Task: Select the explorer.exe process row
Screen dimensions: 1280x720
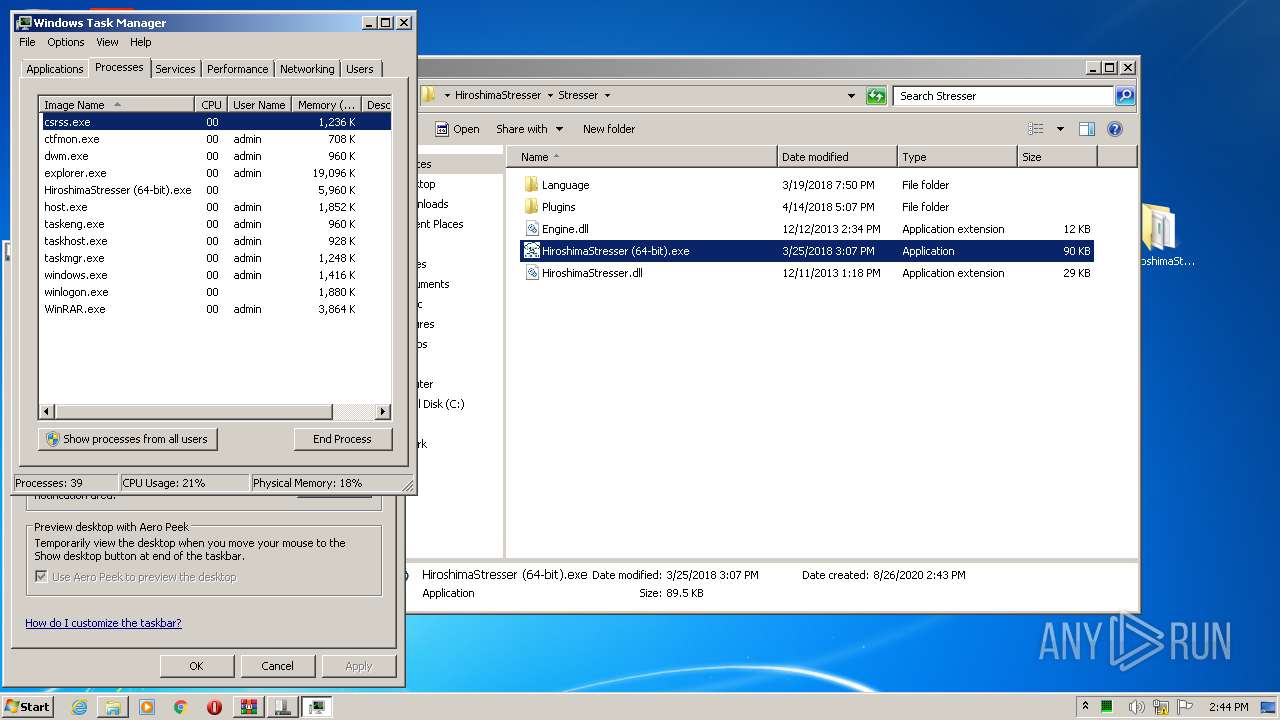Action: (x=215, y=173)
